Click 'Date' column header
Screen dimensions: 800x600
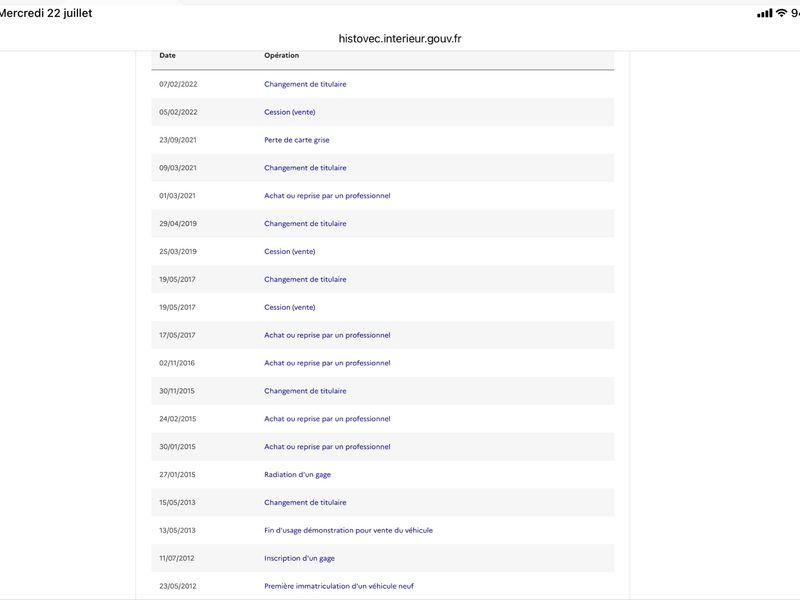pyautogui.click(x=167, y=55)
